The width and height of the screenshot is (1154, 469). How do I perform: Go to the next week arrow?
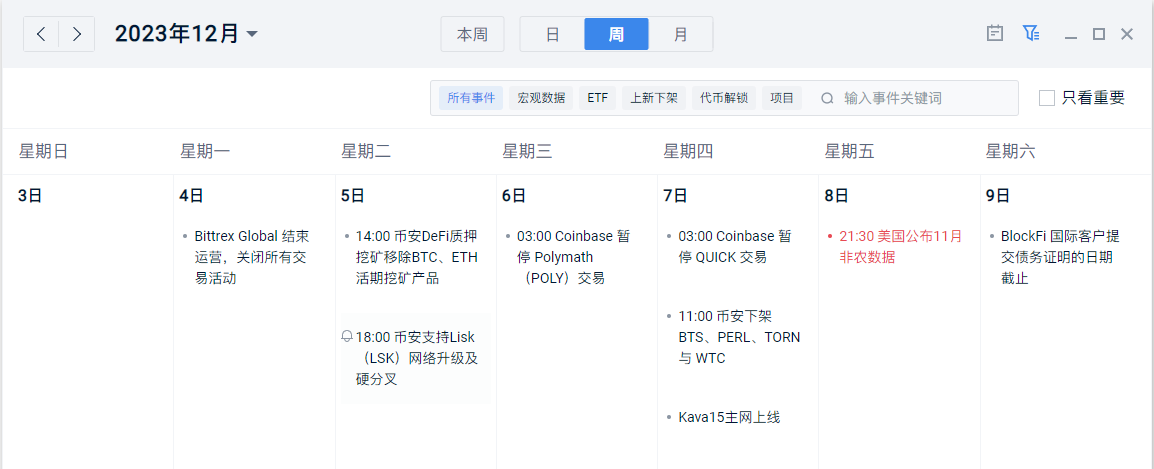pos(77,34)
